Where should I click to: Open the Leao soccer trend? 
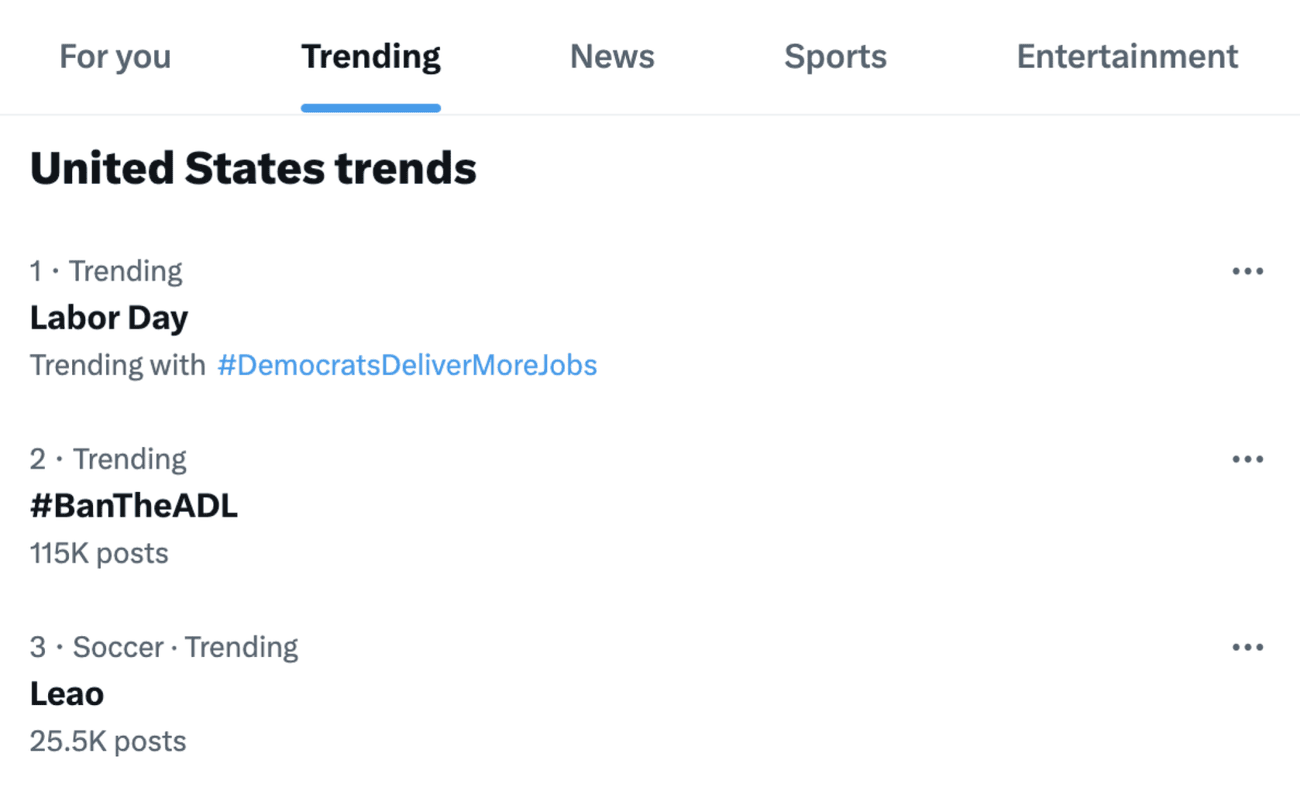pos(67,694)
